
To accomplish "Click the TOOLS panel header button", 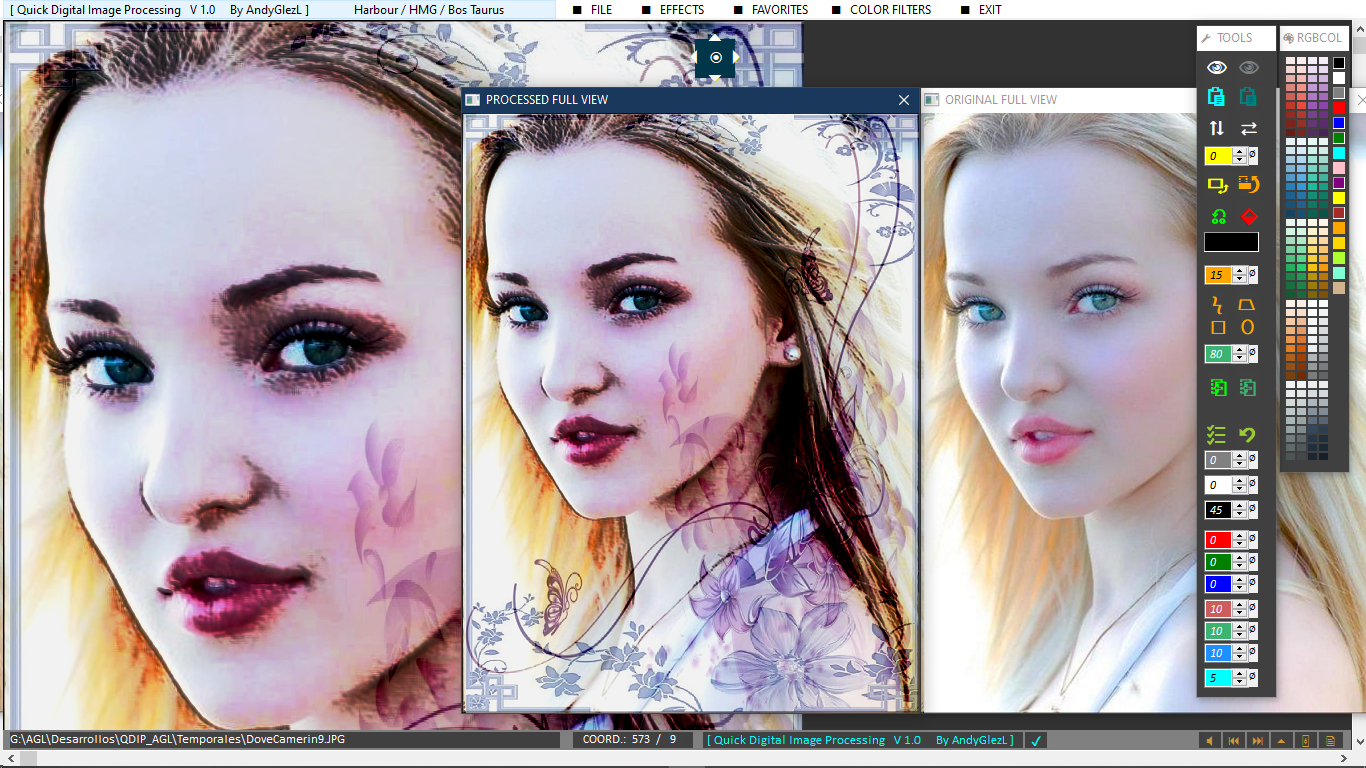I will (x=1236, y=38).
